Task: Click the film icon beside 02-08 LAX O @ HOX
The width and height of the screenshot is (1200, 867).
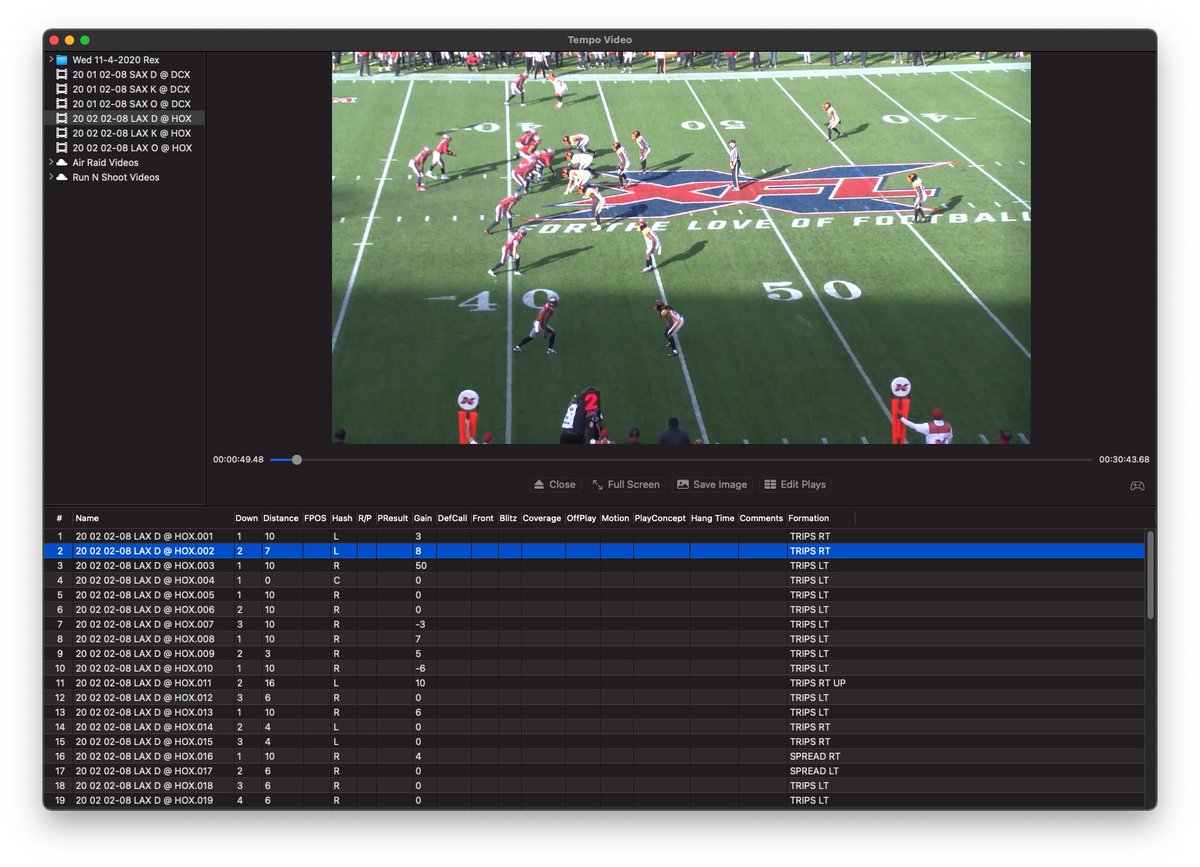Action: [62, 148]
